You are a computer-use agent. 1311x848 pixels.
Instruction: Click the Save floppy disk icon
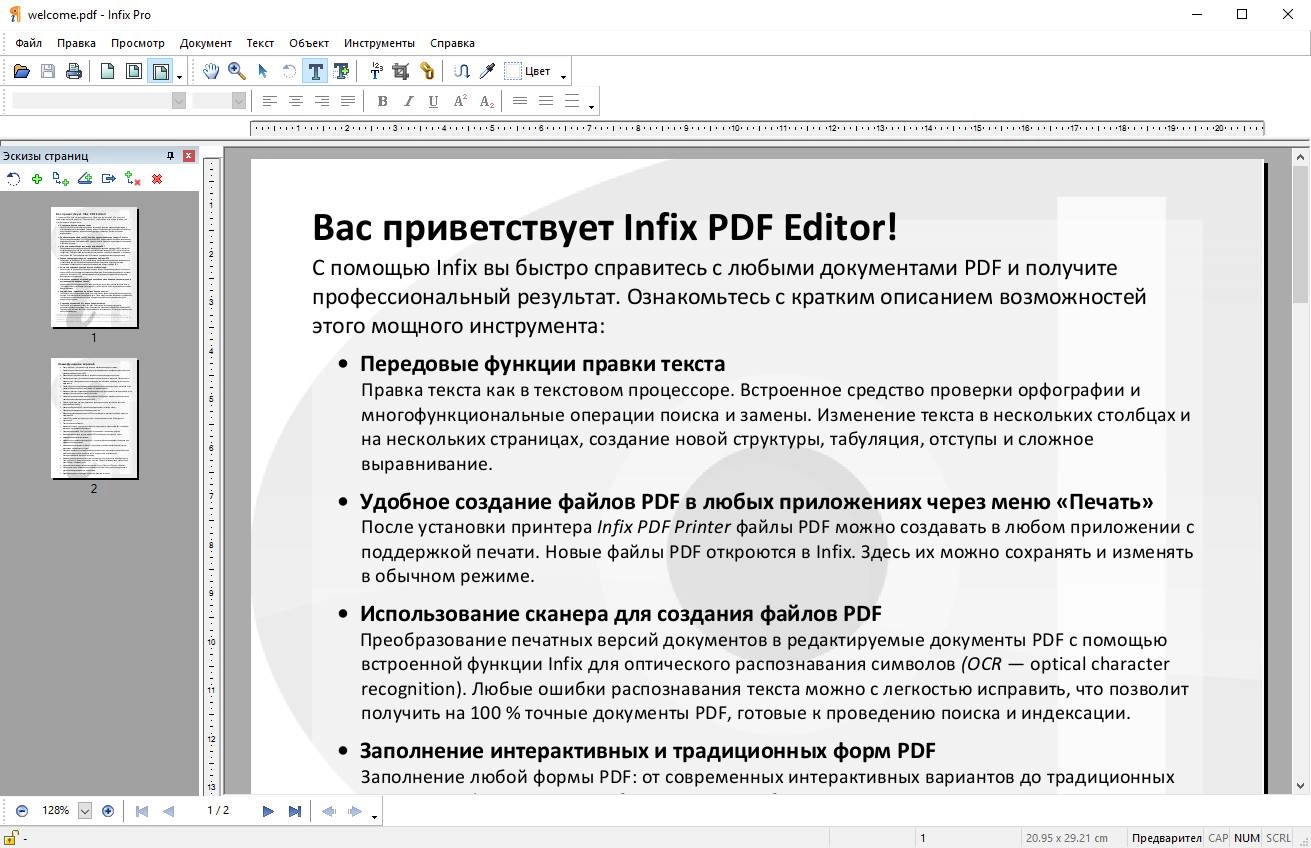point(47,71)
